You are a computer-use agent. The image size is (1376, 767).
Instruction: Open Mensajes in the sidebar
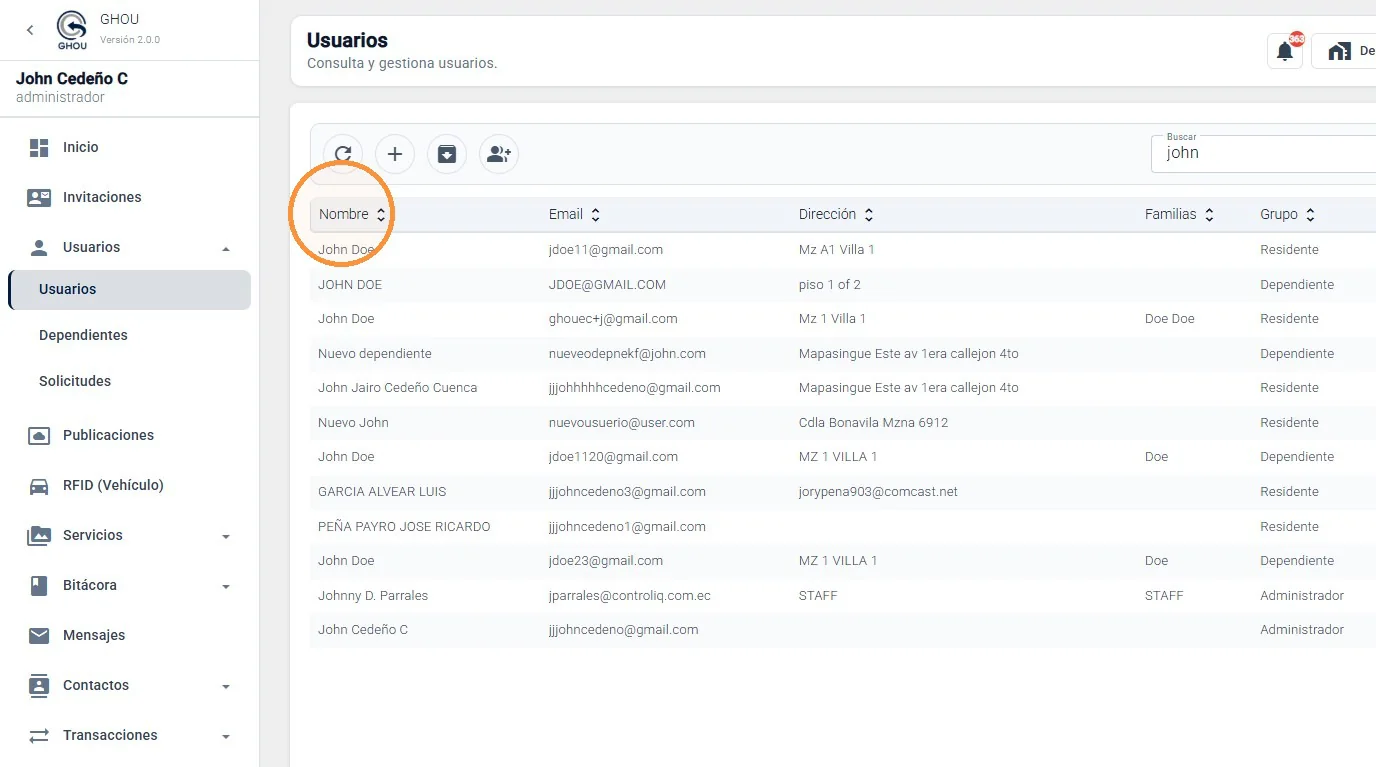(x=129, y=635)
